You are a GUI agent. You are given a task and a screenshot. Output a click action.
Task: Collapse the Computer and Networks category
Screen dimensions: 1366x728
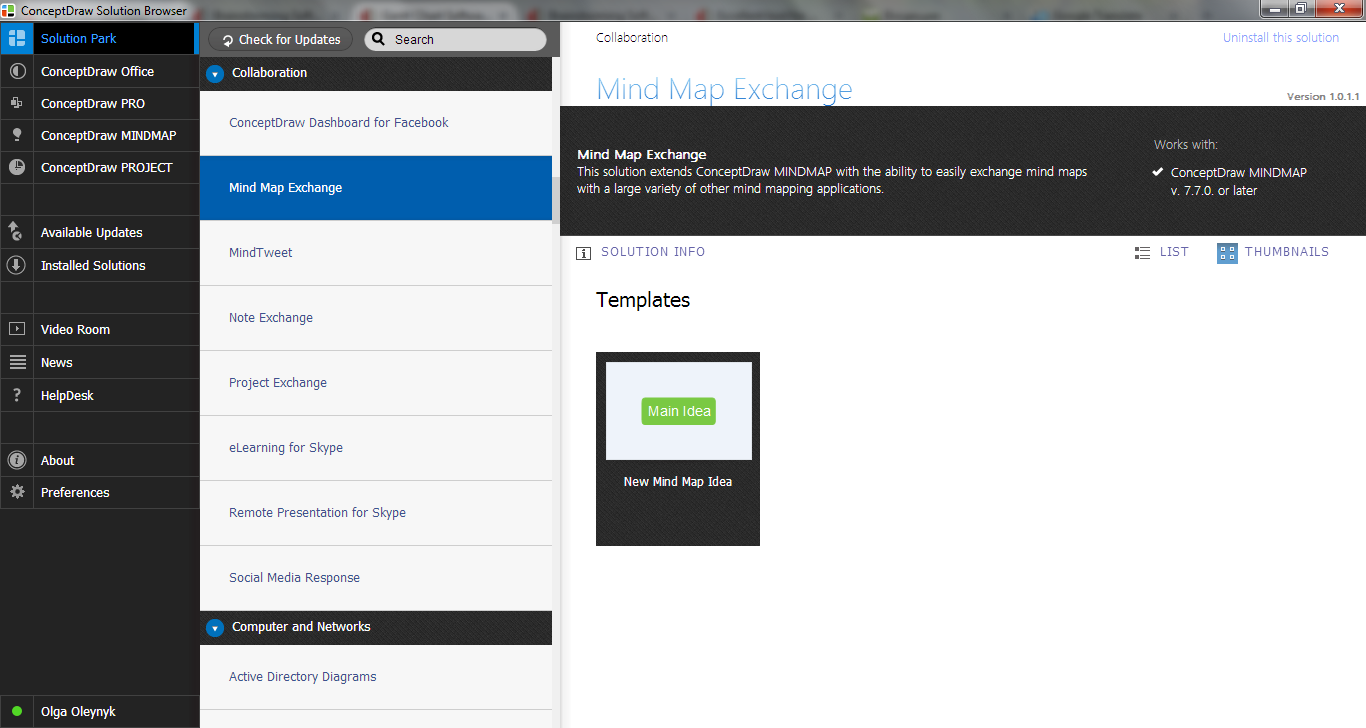(x=215, y=628)
